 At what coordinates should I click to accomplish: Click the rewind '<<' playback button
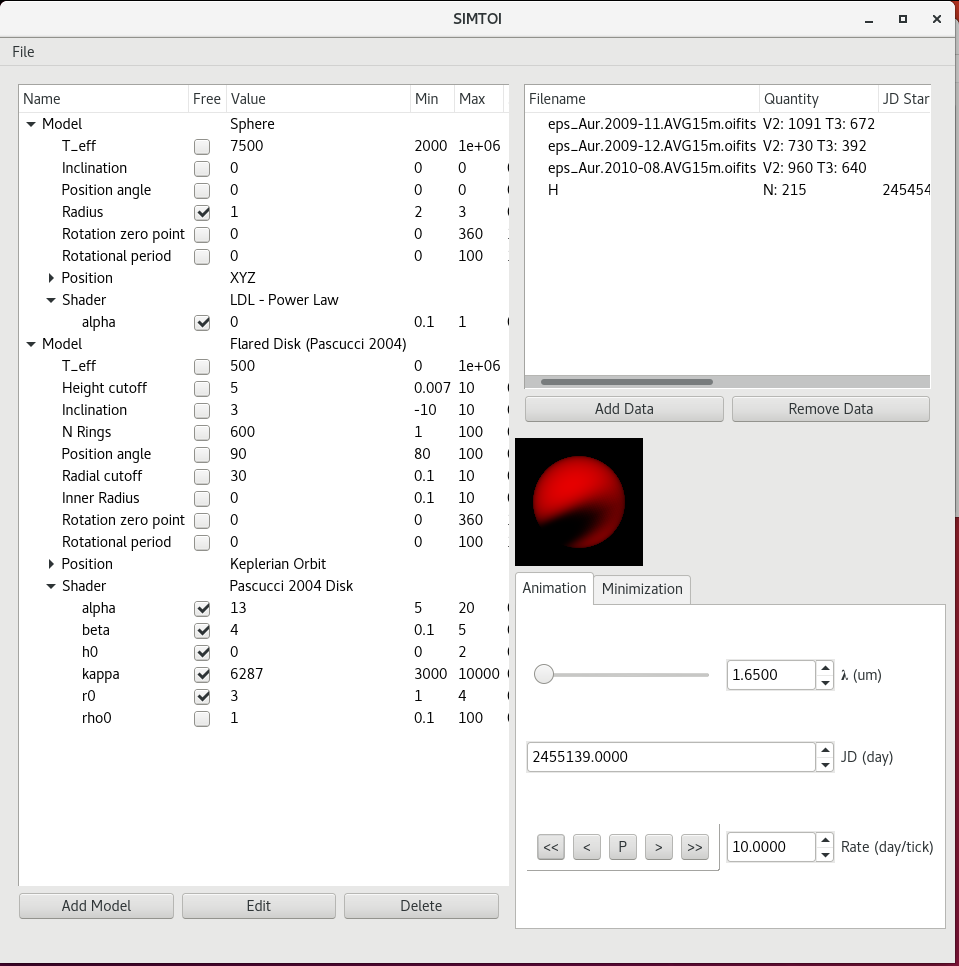pyautogui.click(x=550, y=847)
